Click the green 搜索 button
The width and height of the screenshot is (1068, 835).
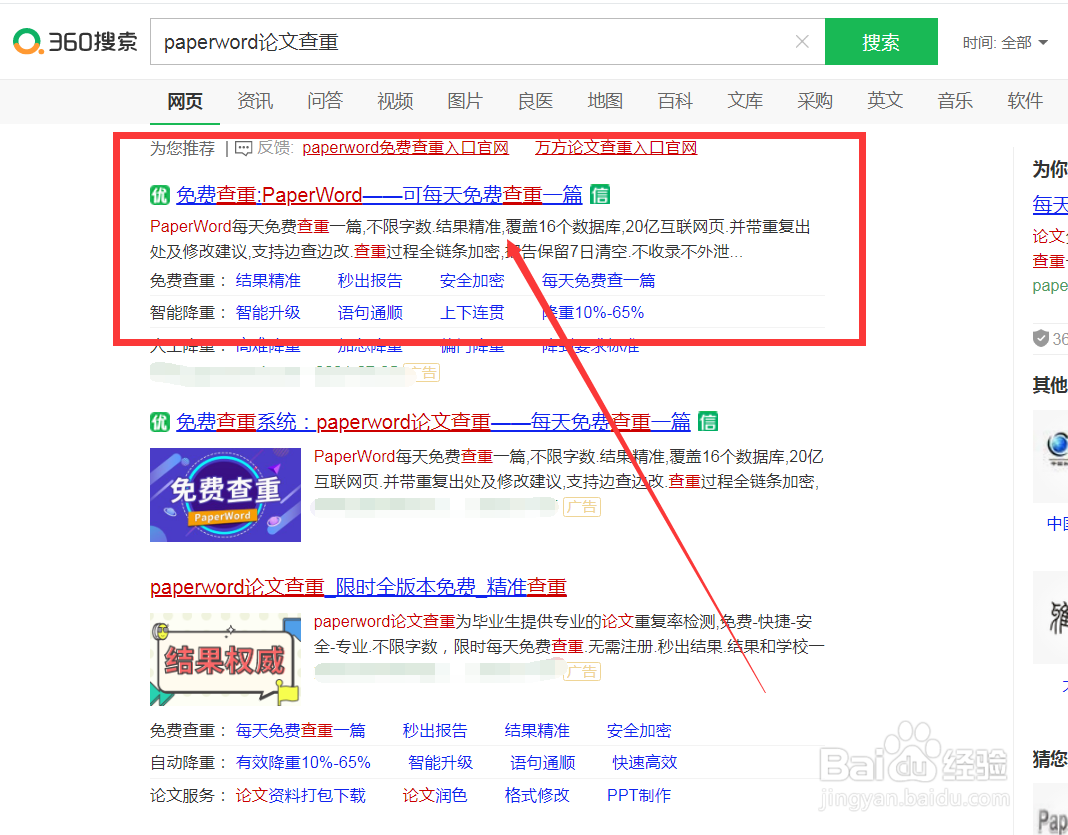[881, 42]
